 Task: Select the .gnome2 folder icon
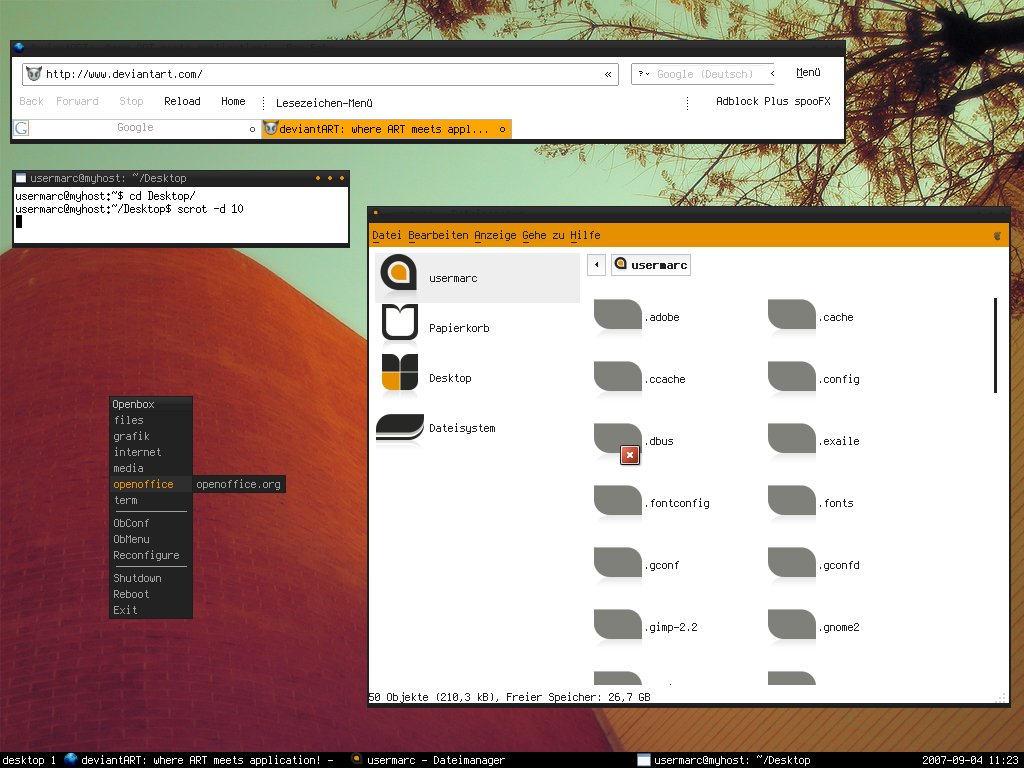click(792, 626)
